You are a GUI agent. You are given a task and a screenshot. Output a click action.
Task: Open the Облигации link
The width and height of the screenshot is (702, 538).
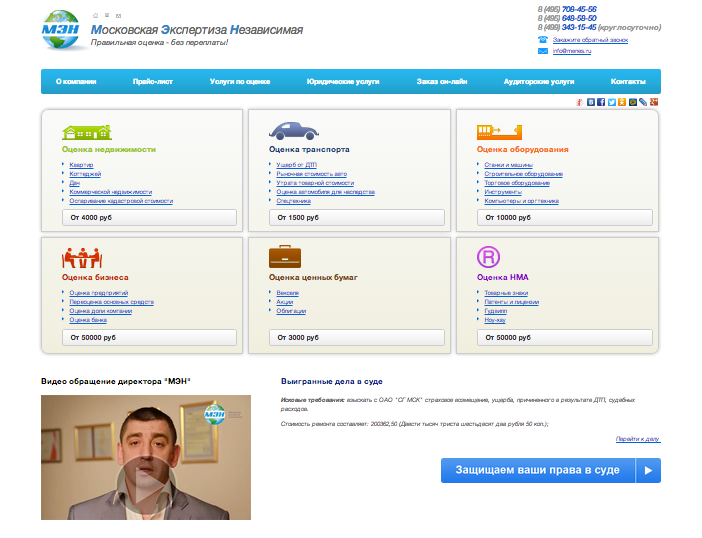coord(291,311)
